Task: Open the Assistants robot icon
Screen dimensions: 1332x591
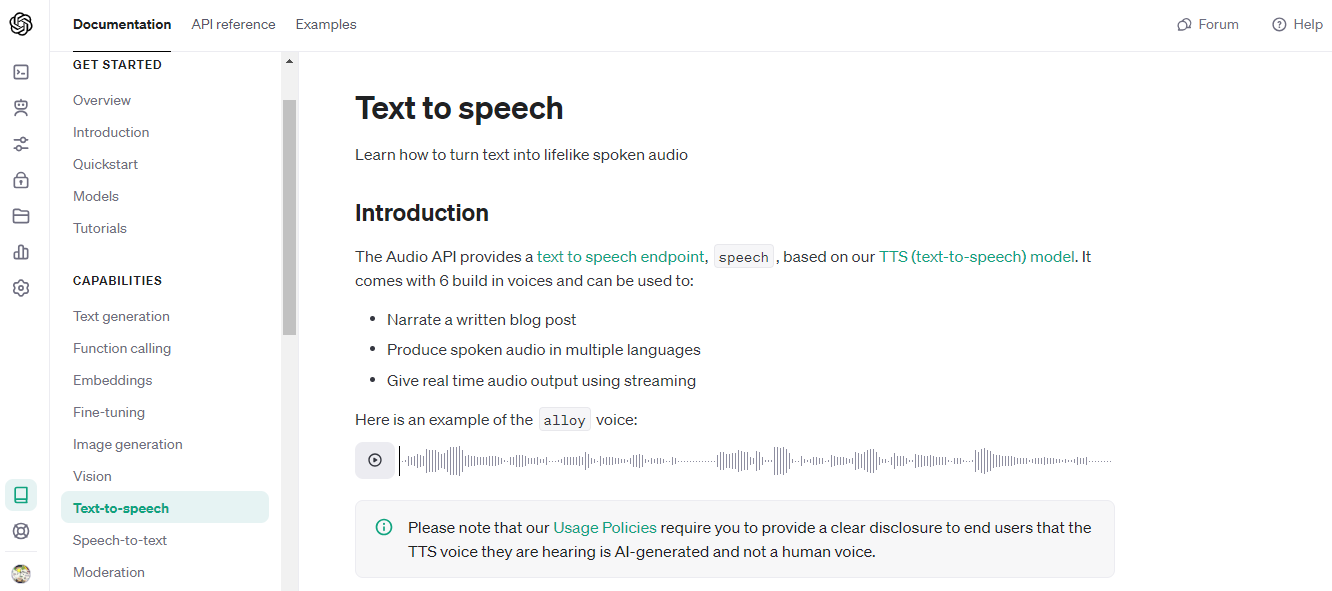Action: click(x=21, y=108)
